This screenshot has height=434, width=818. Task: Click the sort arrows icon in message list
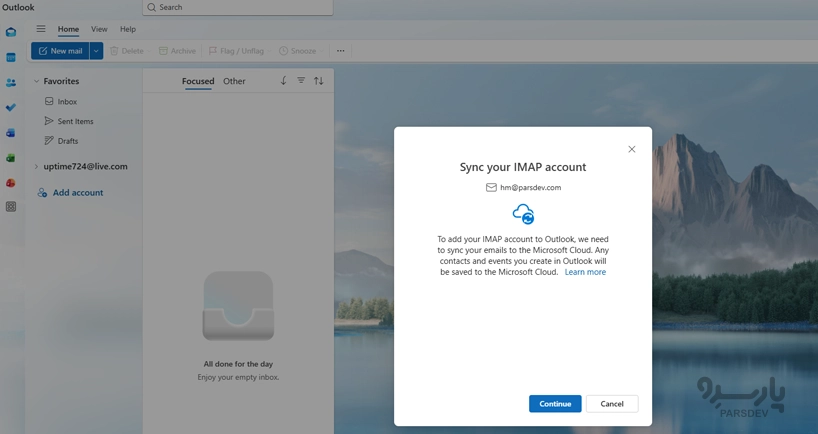pos(319,81)
